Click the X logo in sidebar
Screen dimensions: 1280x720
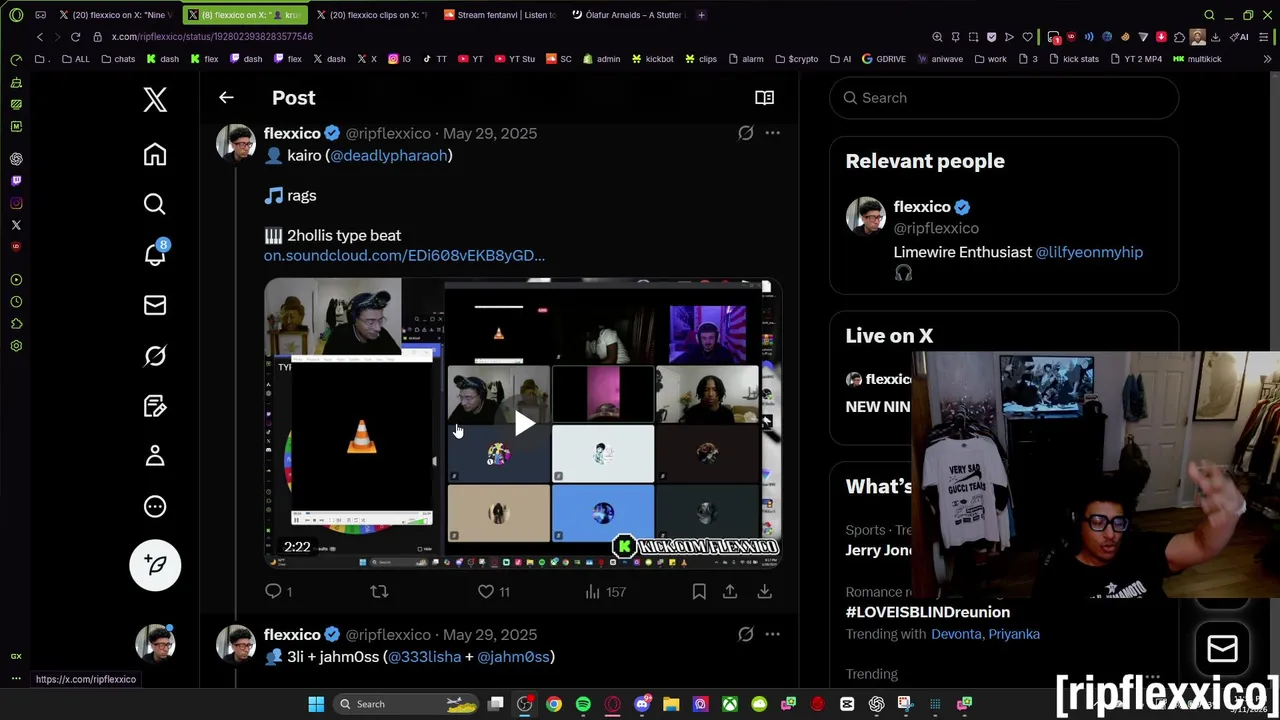pyautogui.click(x=155, y=99)
